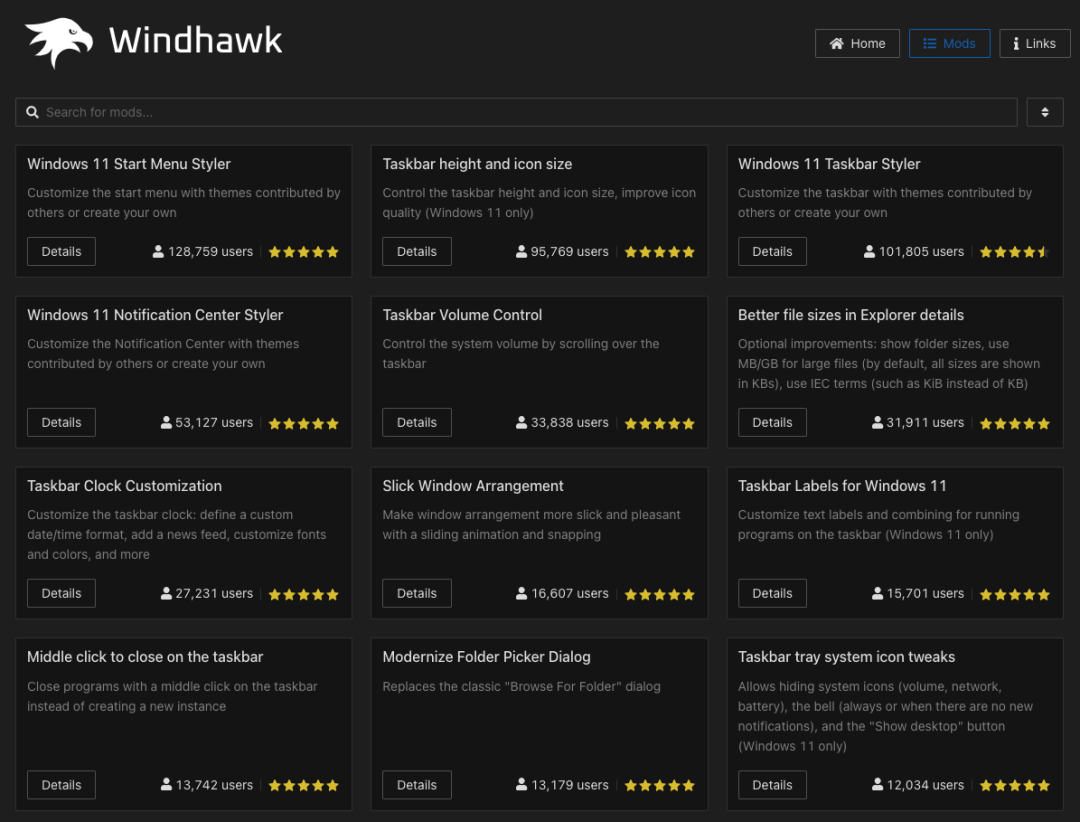Open the Links menu

[1035, 43]
